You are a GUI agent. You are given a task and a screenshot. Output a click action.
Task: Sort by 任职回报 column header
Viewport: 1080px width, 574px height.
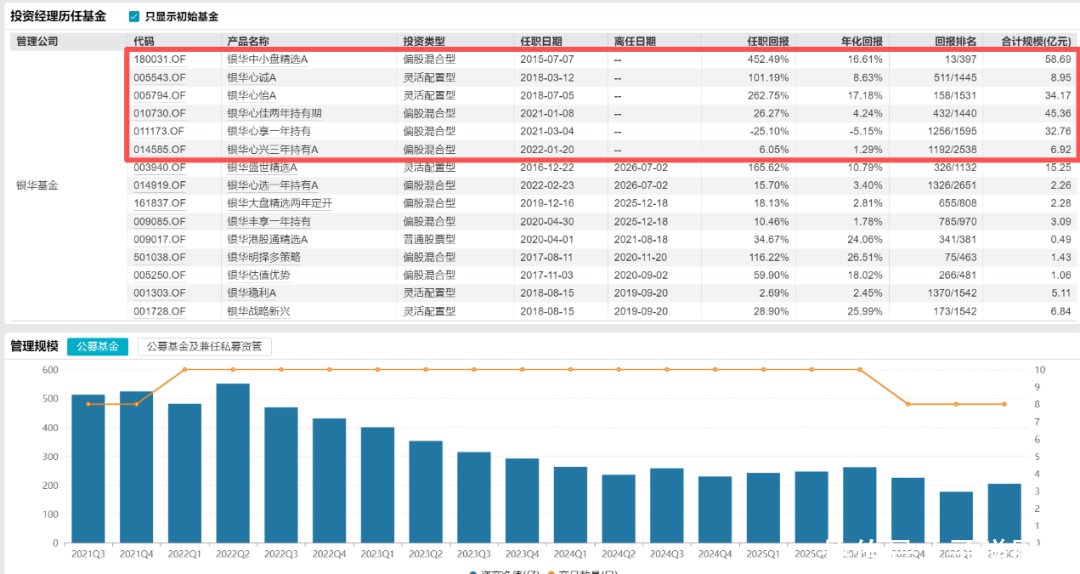768,41
